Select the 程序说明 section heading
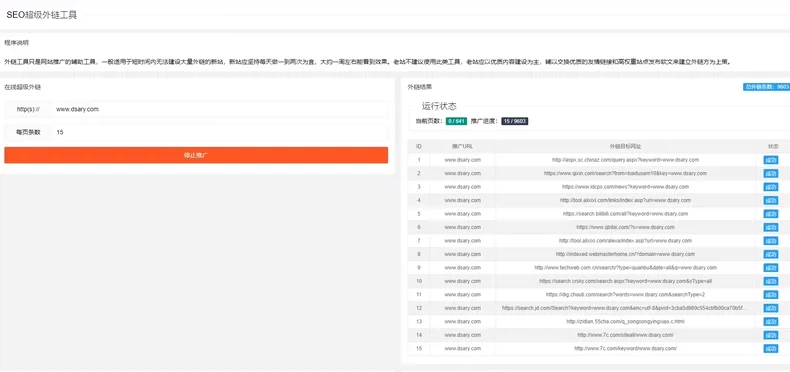 17,43
